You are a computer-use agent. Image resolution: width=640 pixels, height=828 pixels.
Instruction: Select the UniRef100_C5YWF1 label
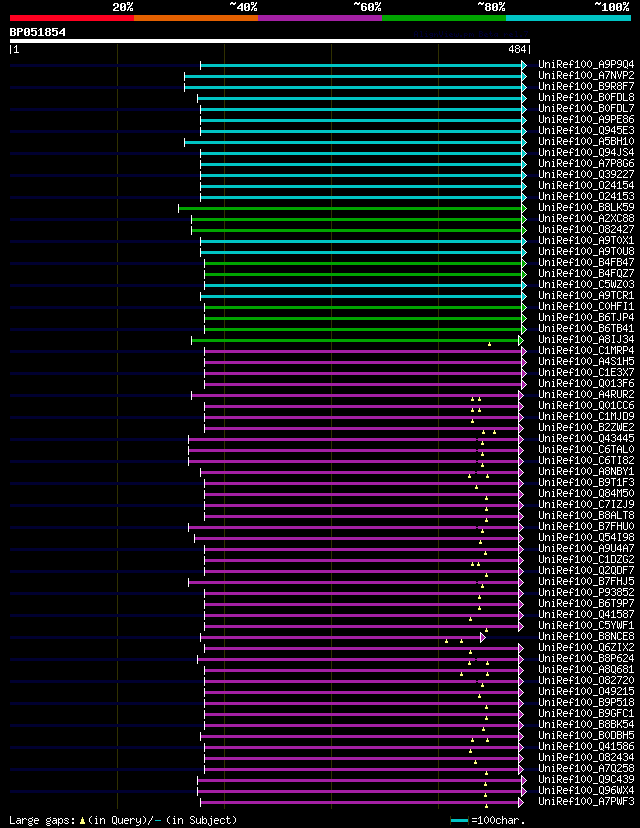coord(586,626)
